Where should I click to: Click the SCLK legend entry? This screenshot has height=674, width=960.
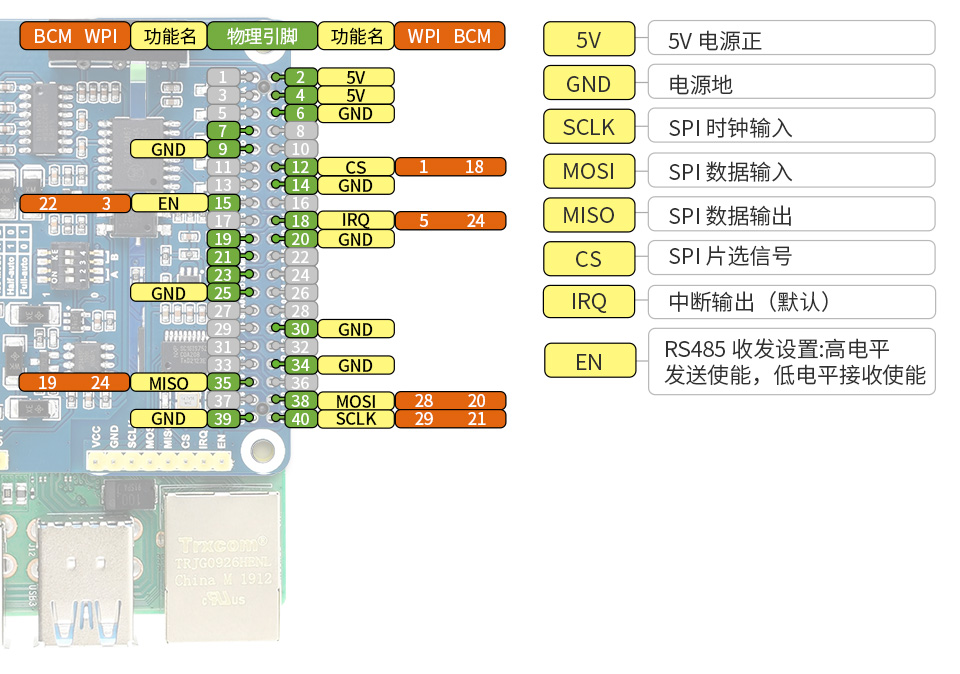point(588,127)
